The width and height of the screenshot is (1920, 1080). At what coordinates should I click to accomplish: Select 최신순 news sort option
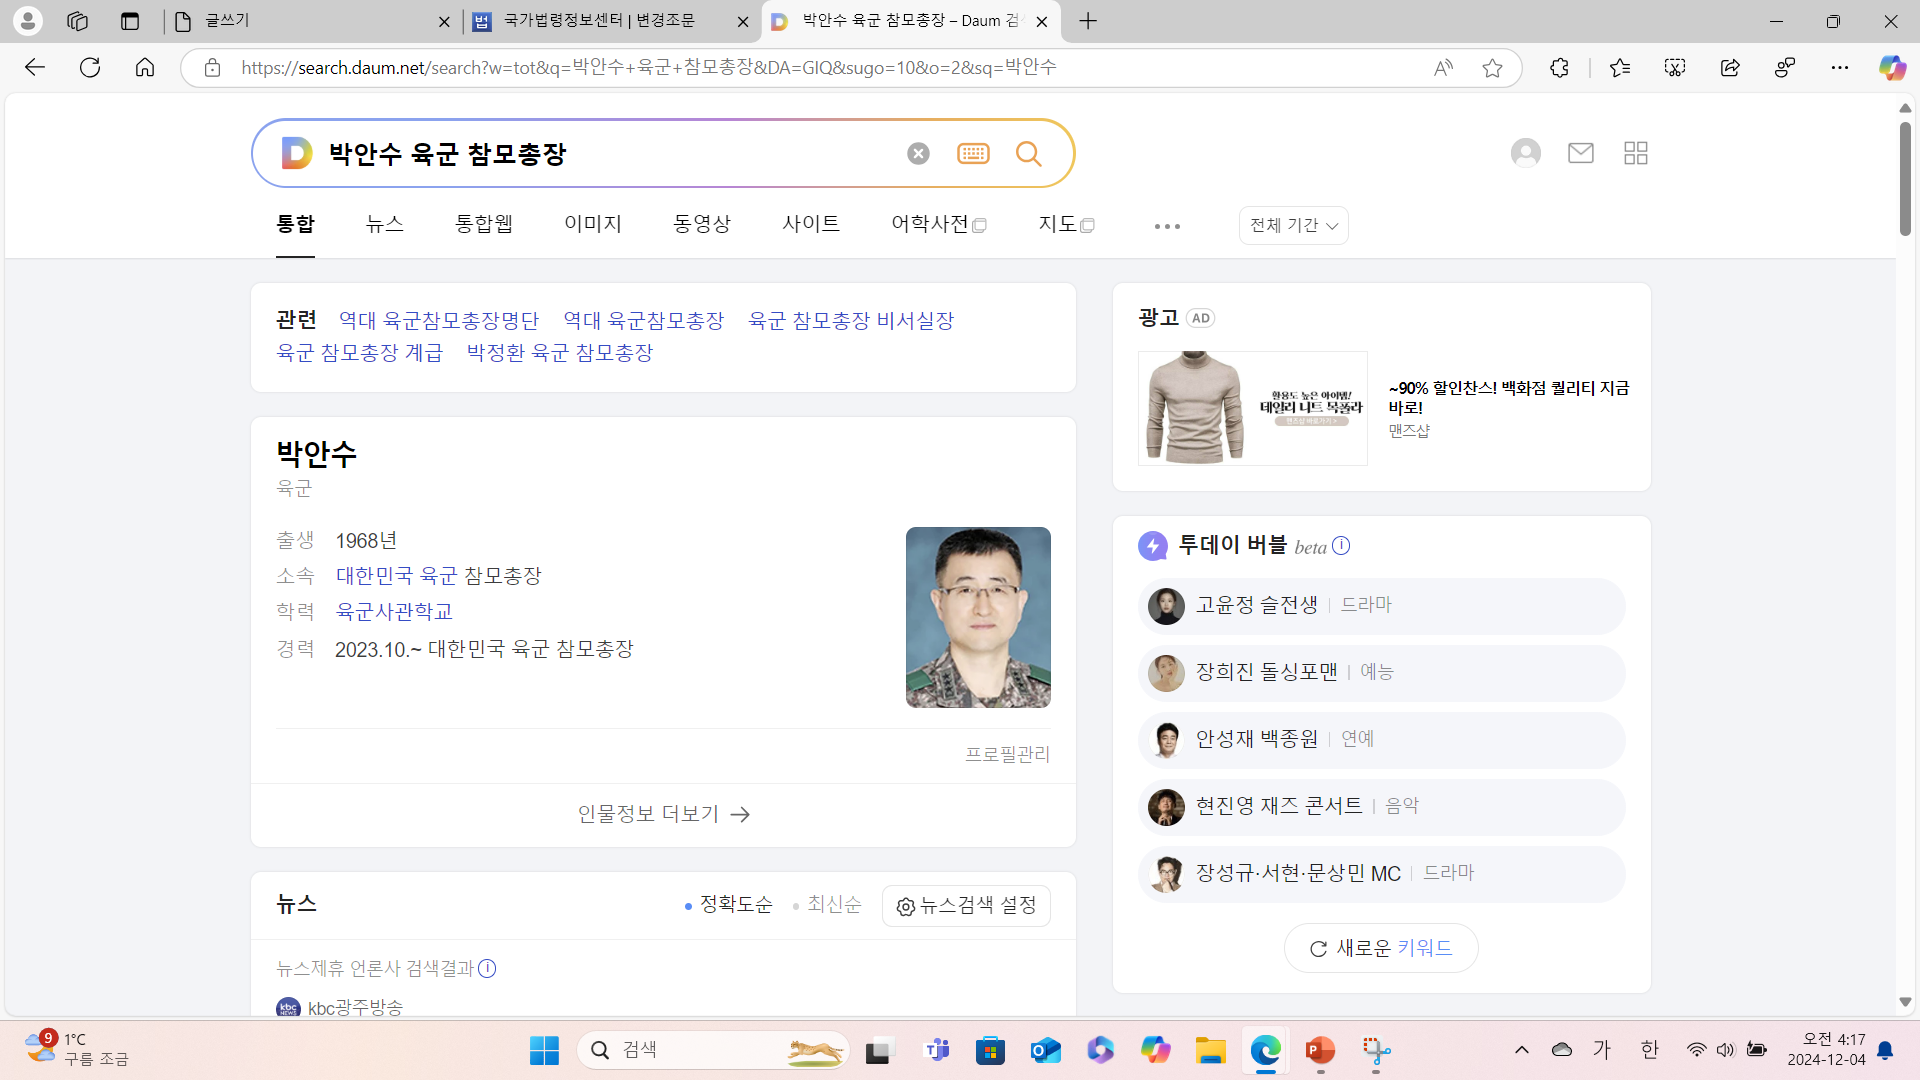point(828,905)
